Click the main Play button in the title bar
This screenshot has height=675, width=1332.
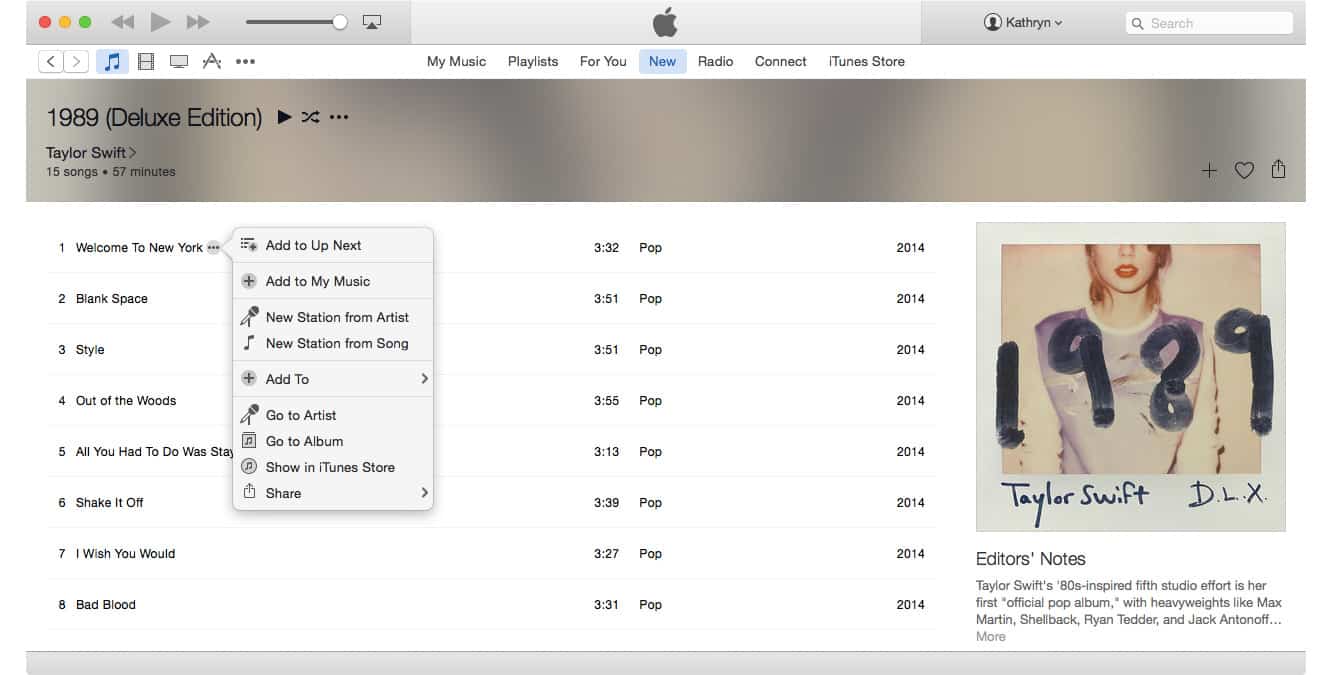160,22
